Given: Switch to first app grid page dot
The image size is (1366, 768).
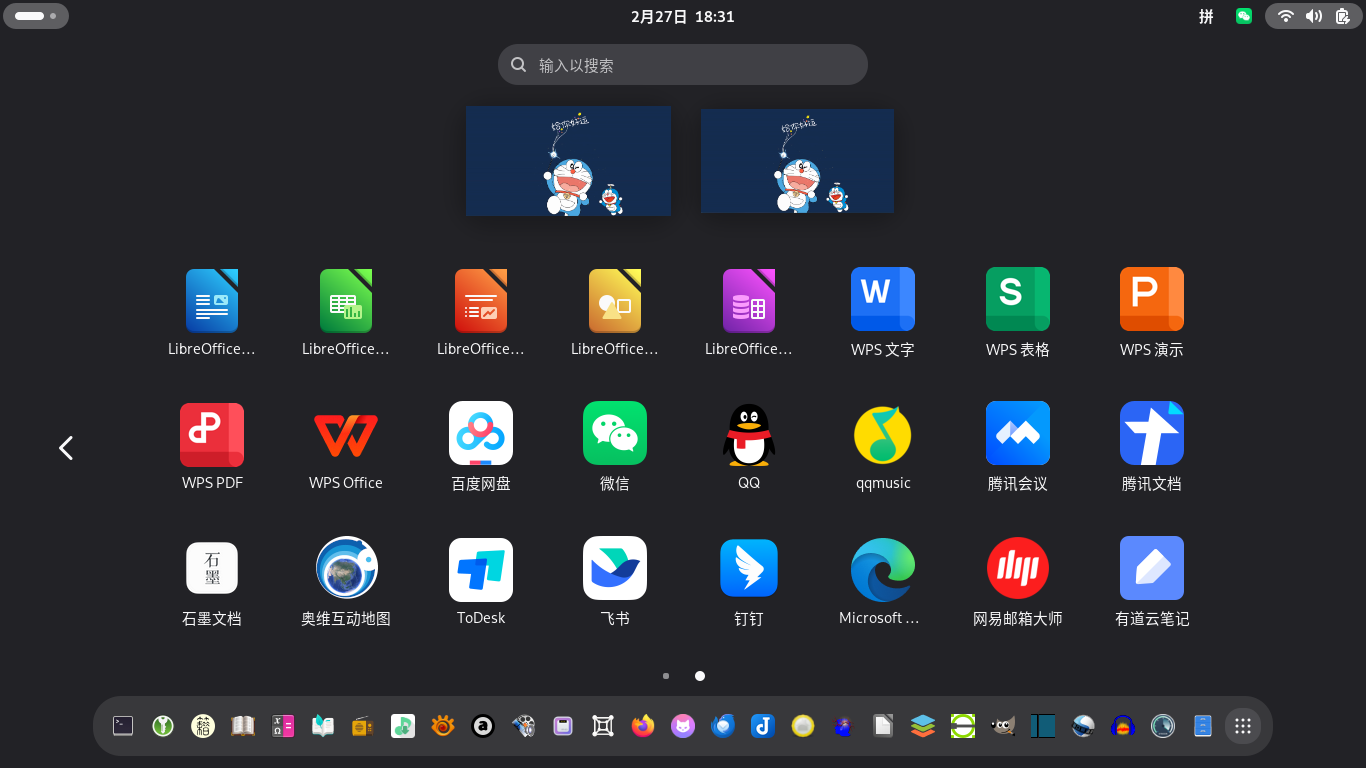Looking at the screenshot, I should 666,676.
